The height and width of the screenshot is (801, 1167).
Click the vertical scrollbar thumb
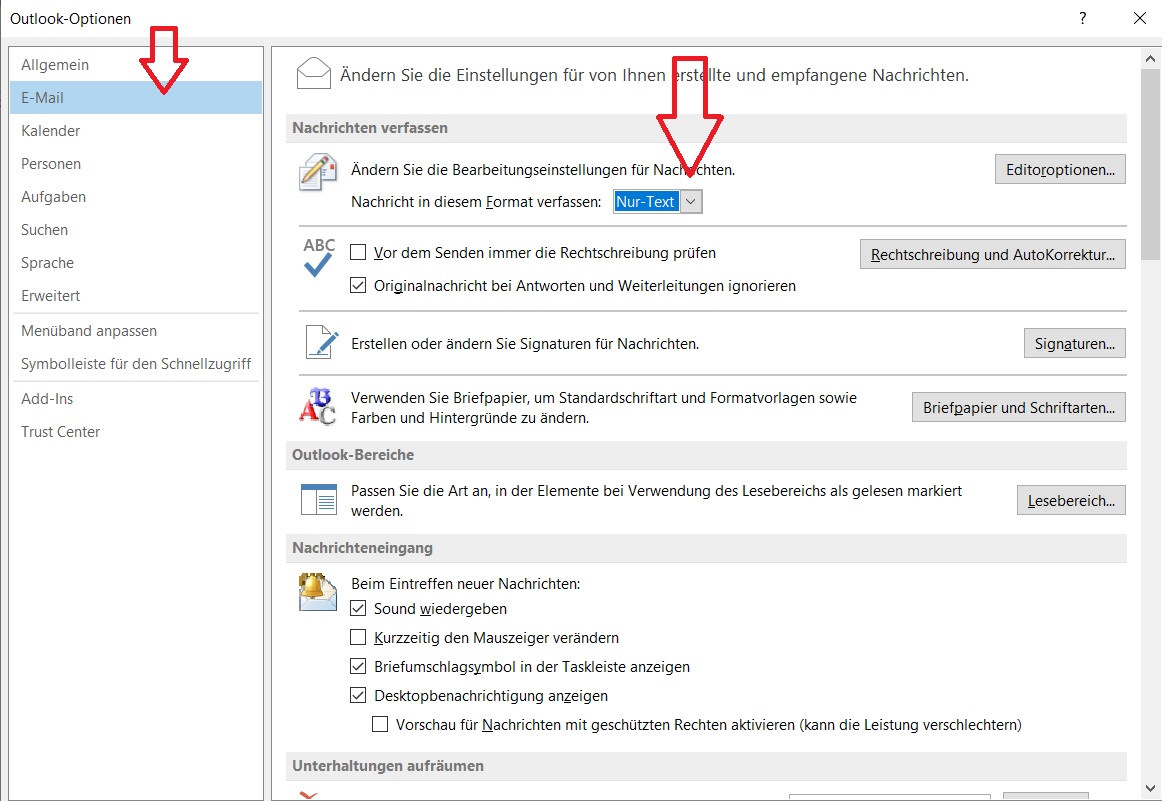pyautogui.click(x=1151, y=164)
